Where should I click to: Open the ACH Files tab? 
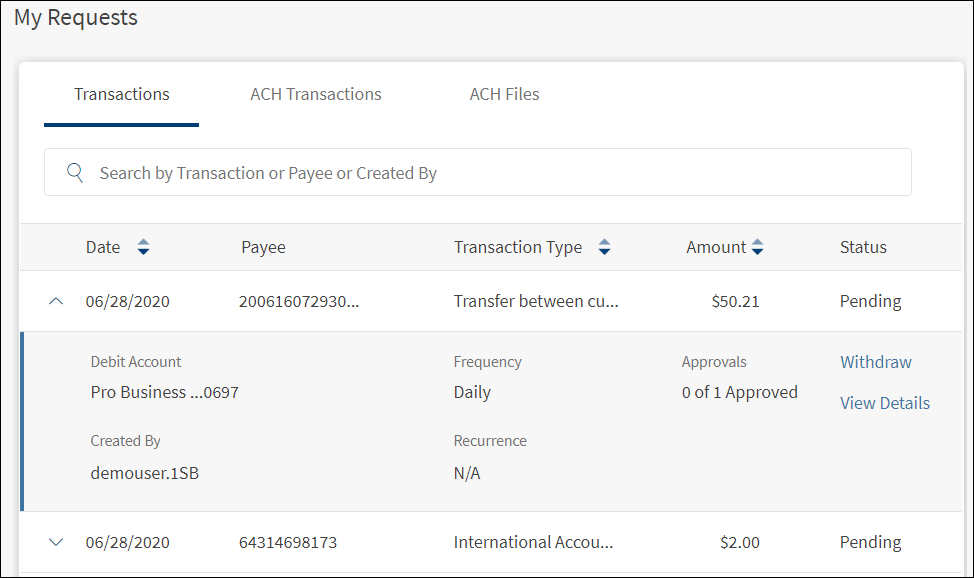504,94
